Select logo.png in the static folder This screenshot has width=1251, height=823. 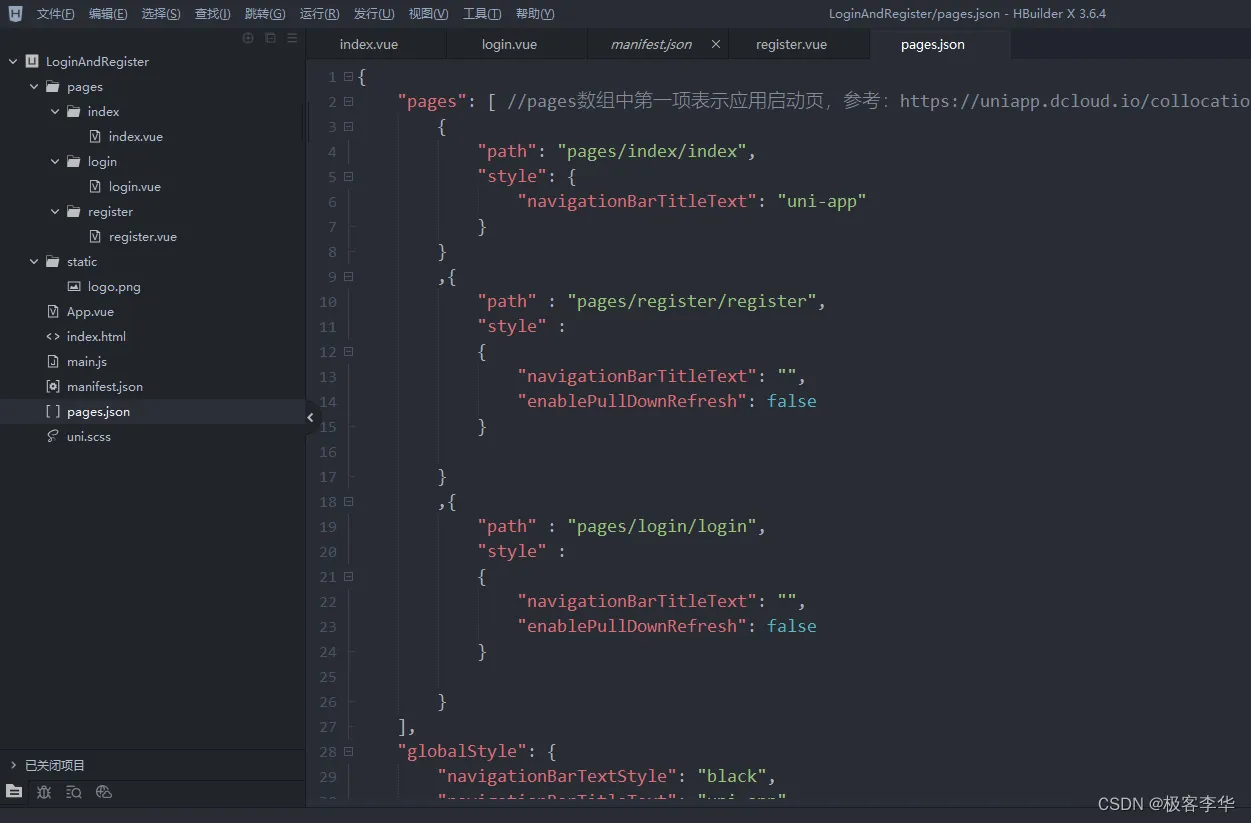tap(114, 287)
